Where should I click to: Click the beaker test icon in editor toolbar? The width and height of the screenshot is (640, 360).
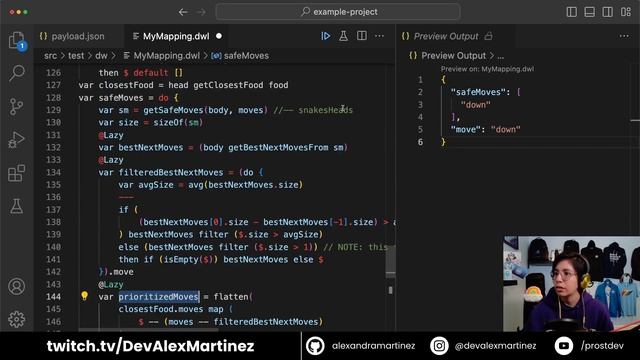coord(344,36)
